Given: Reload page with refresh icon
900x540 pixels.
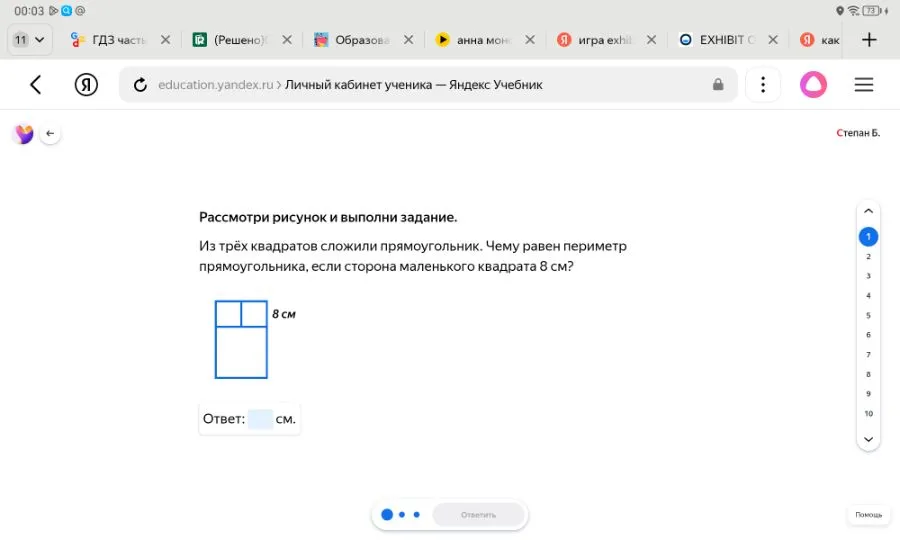Looking at the screenshot, I should click(x=140, y=85).
